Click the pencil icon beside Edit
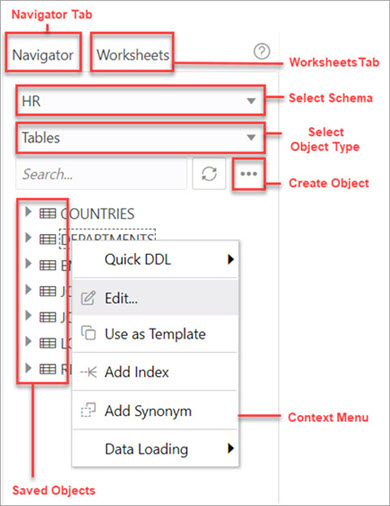390x506 pixels. tap(88, 298)
